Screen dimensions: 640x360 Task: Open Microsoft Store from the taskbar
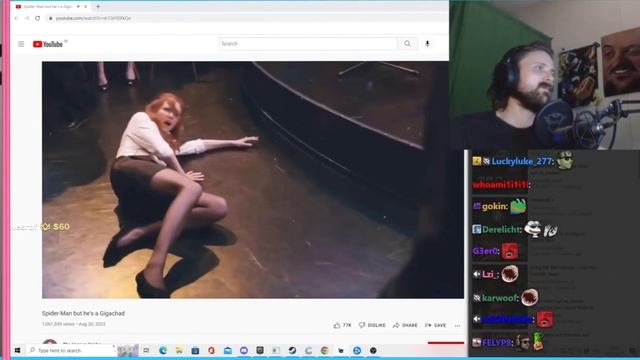(x=195, y=350)
